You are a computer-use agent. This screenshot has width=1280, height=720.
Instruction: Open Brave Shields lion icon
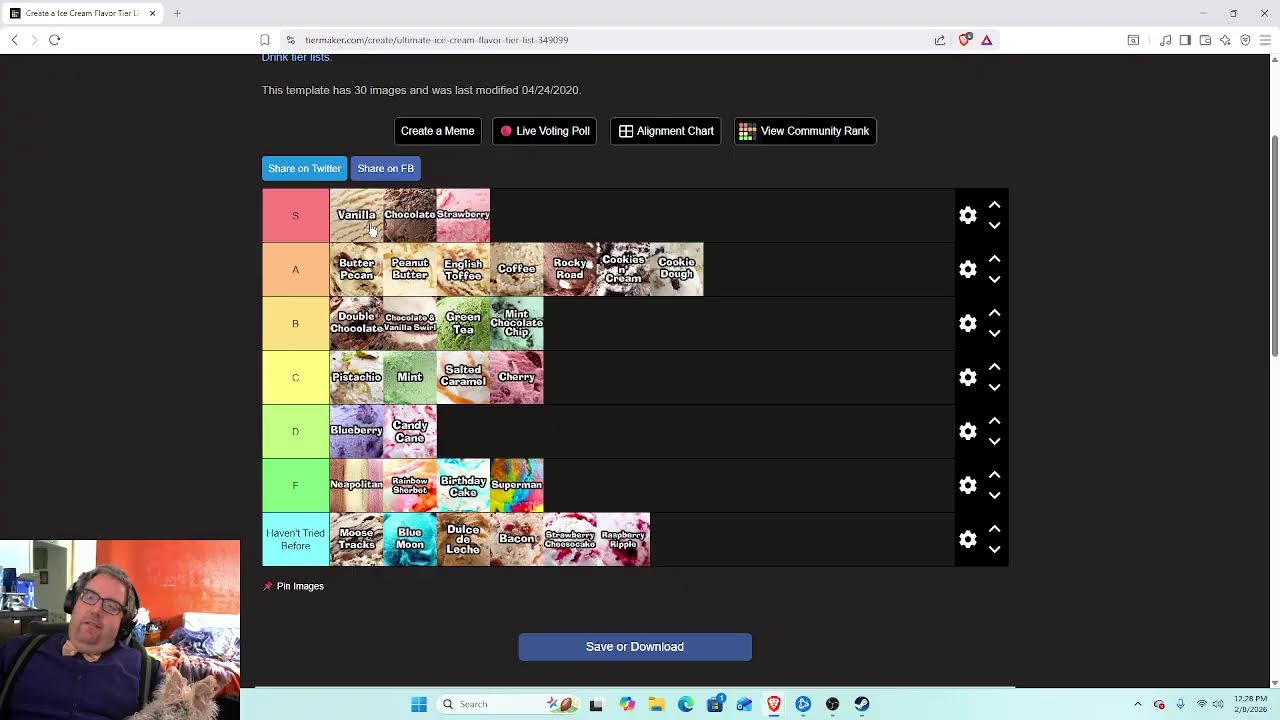coord(964,40)
